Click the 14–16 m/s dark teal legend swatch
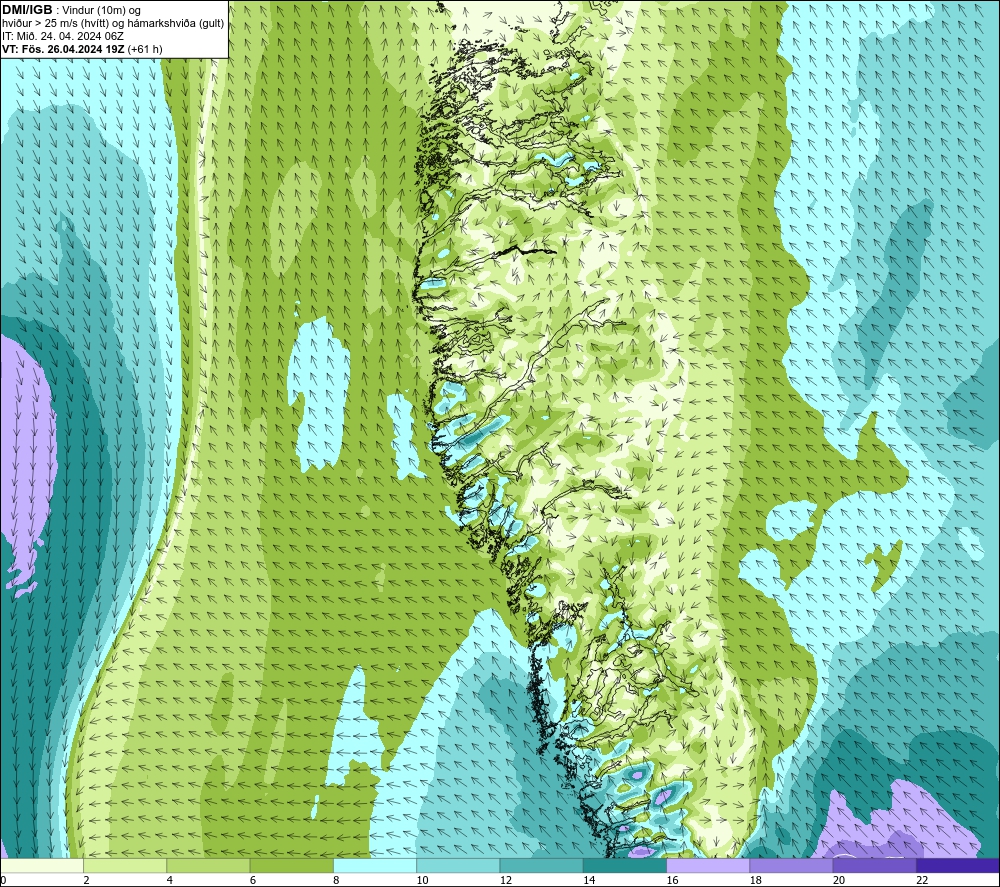Screen dimensions: 1000x887 click(x=624, y=865)
